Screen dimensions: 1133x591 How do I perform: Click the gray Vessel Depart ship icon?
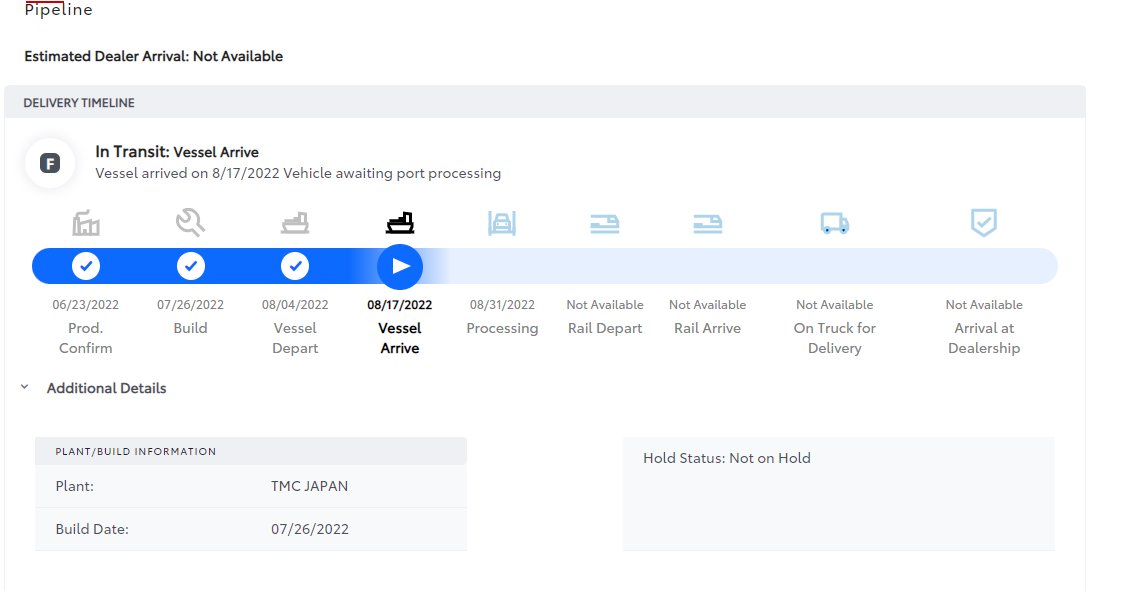(x=295, y=223)
